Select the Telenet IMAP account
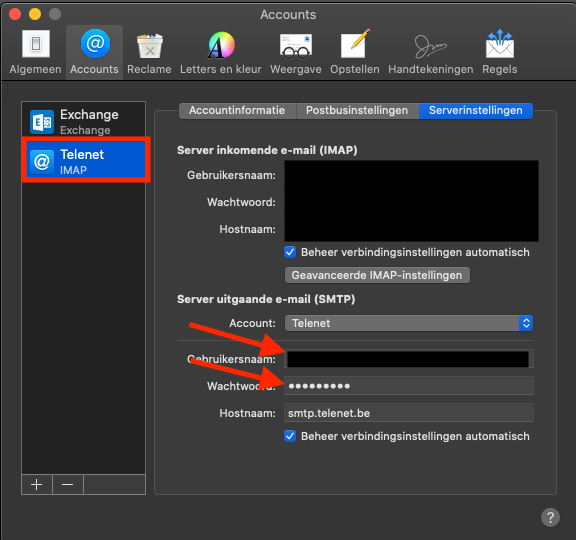The image size is (576, 540). (x=86, y=160)
